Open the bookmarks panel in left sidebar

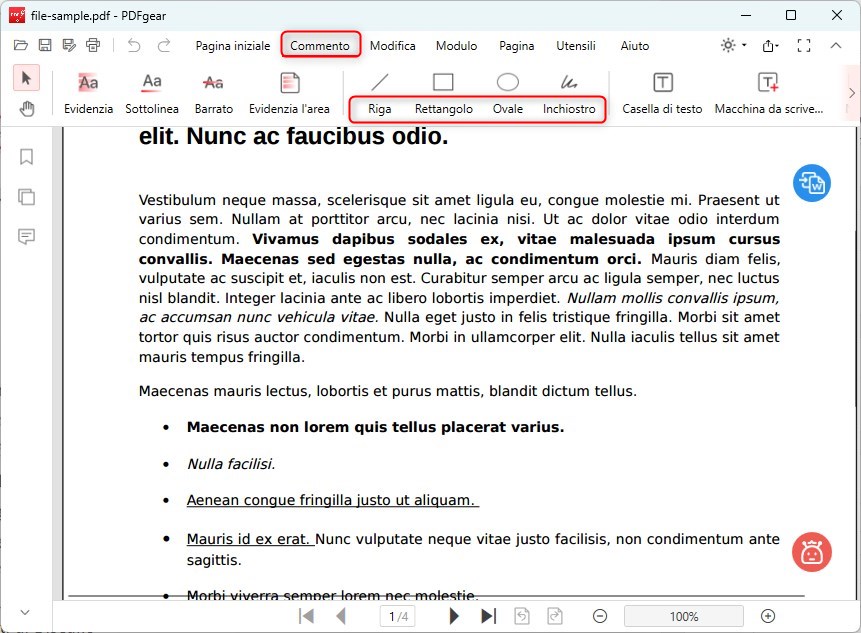click(27, 157)
